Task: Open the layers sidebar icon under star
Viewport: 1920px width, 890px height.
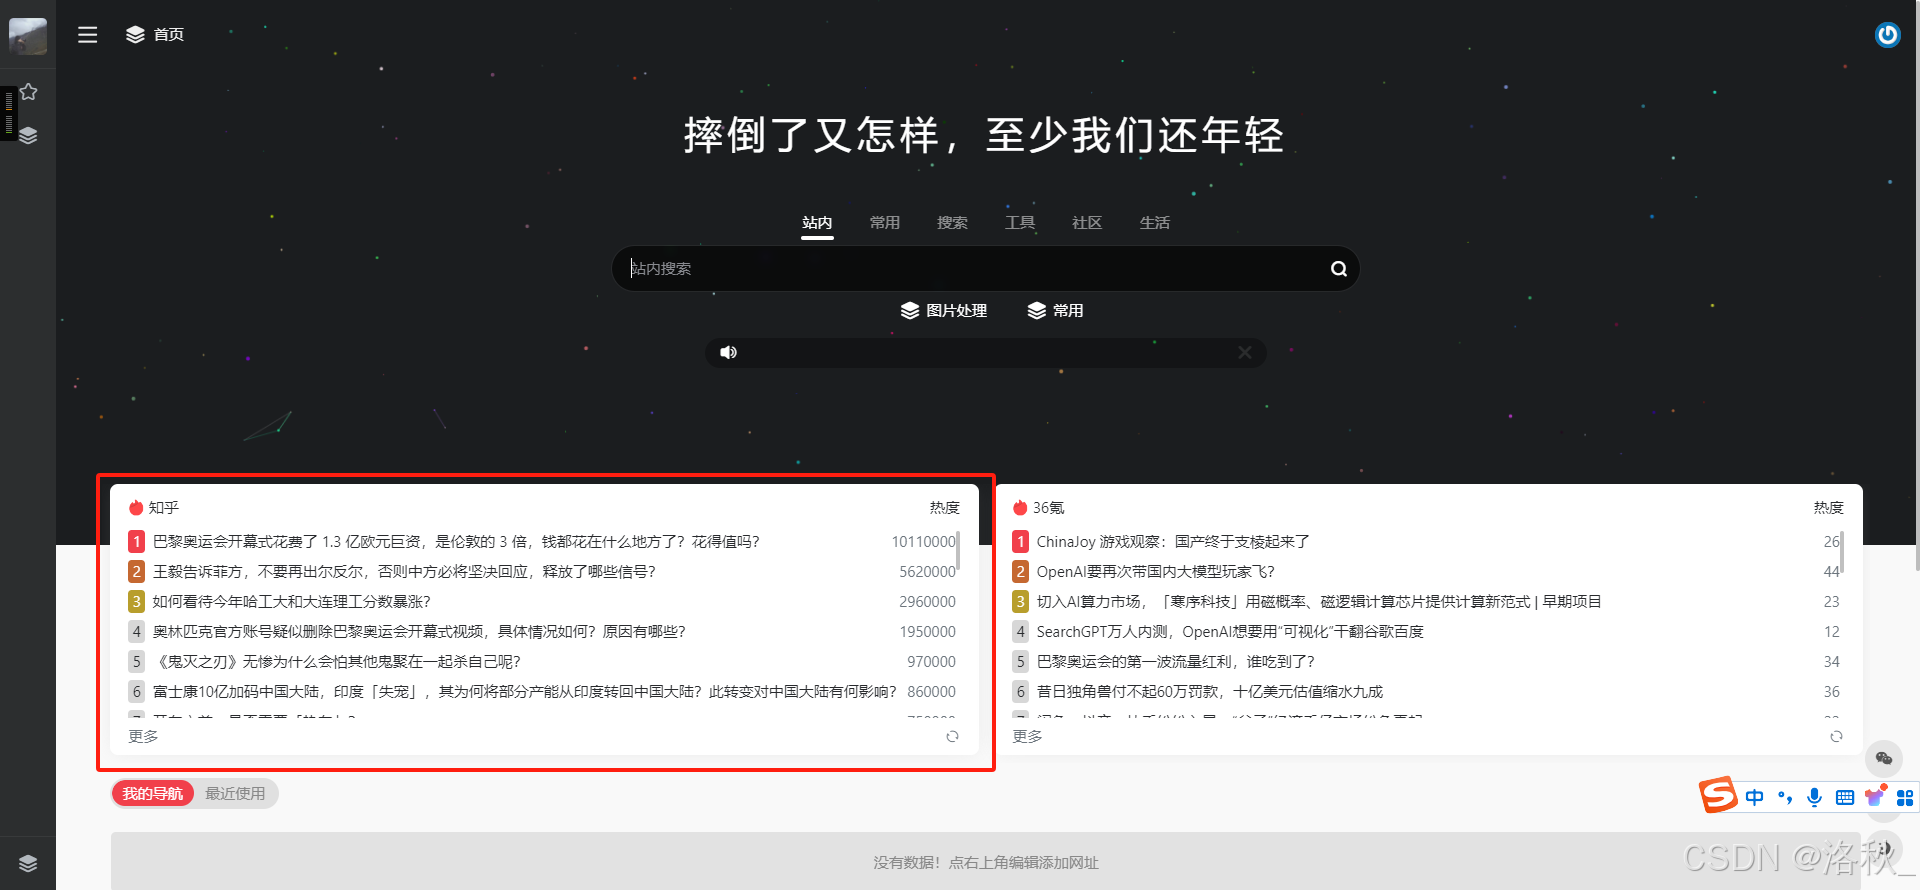Action: click(28, 135)
